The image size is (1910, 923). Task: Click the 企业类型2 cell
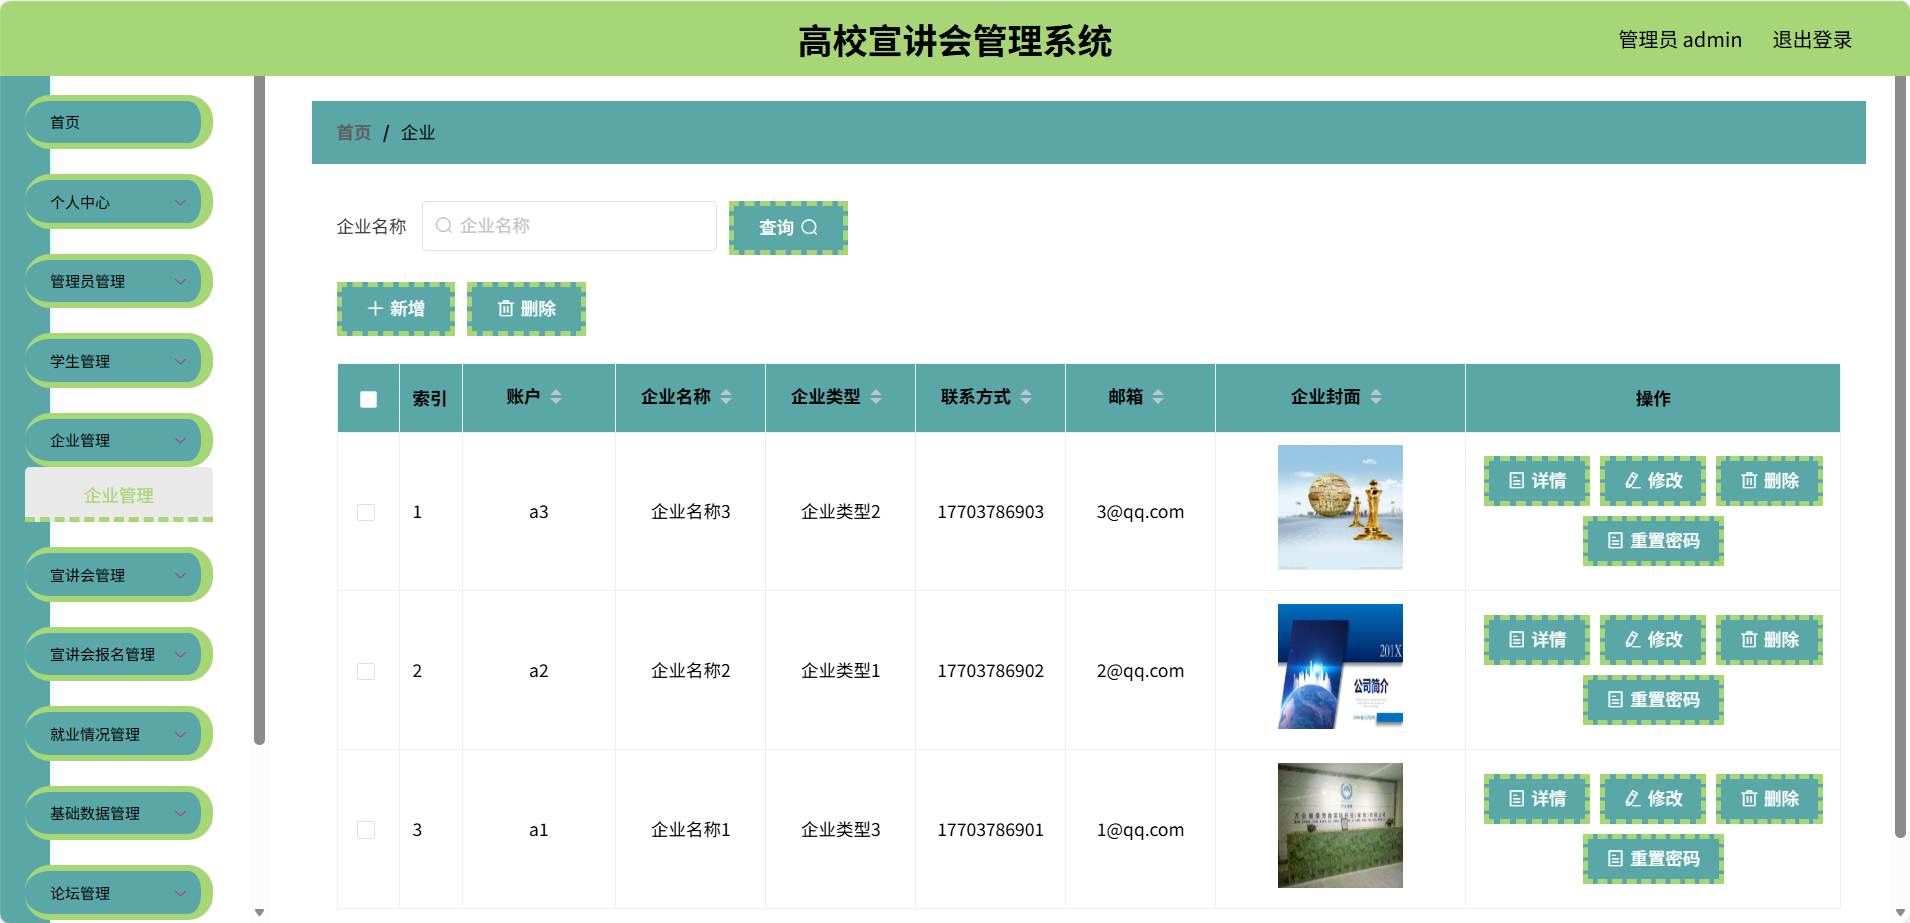(x=840, y=512)
